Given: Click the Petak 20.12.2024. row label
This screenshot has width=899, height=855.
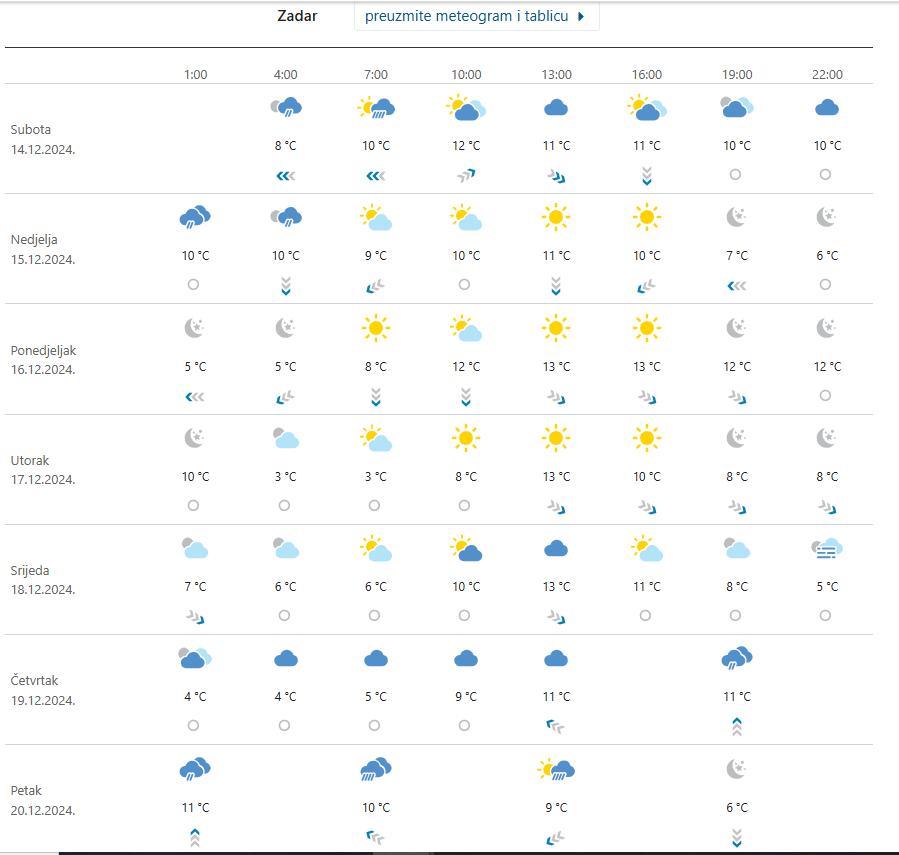Looking at the screenshot, I should point(43,800).
